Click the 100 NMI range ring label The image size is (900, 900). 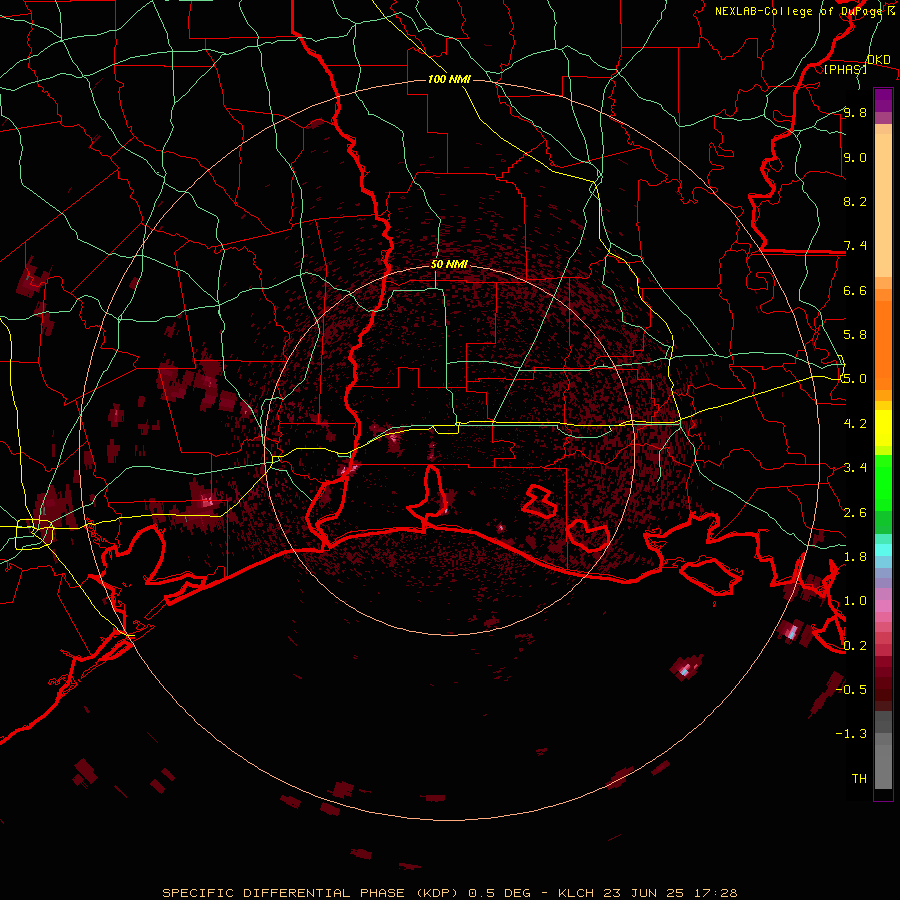coord(449,79)
